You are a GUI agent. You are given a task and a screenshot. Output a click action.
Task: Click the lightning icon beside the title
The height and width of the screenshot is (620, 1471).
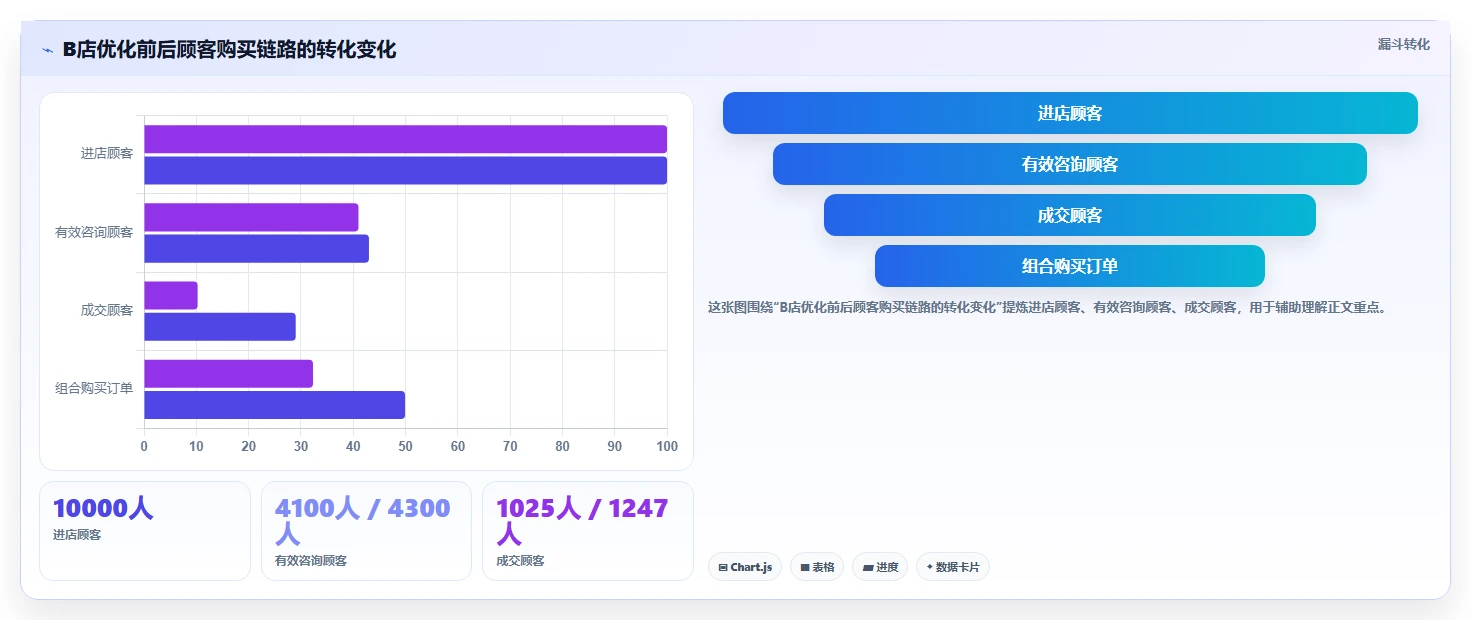point(47,50)
